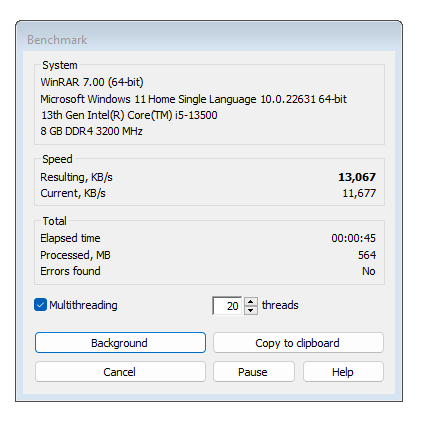
Task: Click the Windows 11 Home Single Language line
Action: point(193,99)
